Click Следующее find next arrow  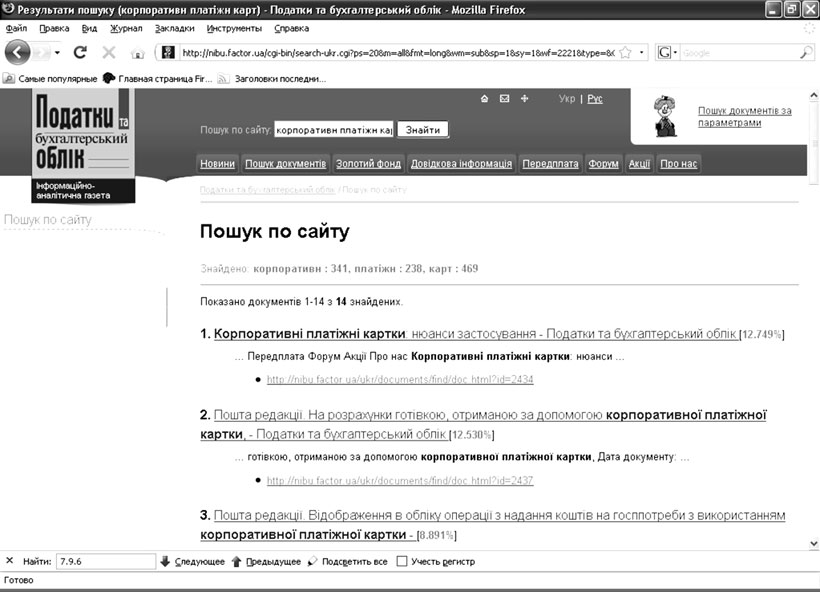pos(165,561)
